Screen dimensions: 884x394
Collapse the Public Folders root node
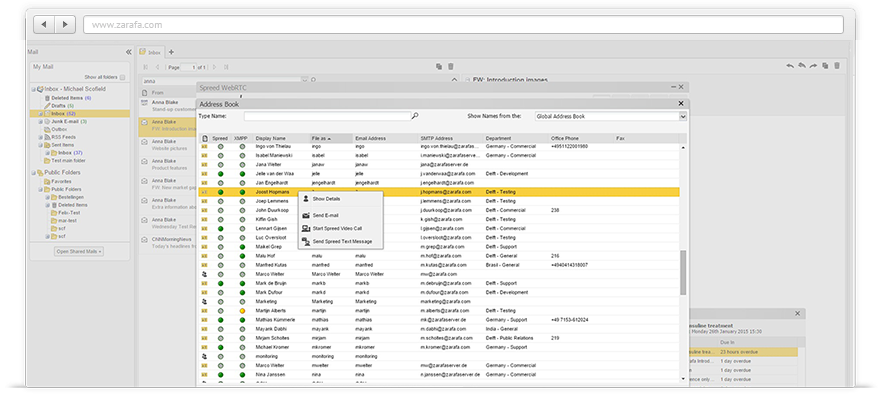(33, 172)
